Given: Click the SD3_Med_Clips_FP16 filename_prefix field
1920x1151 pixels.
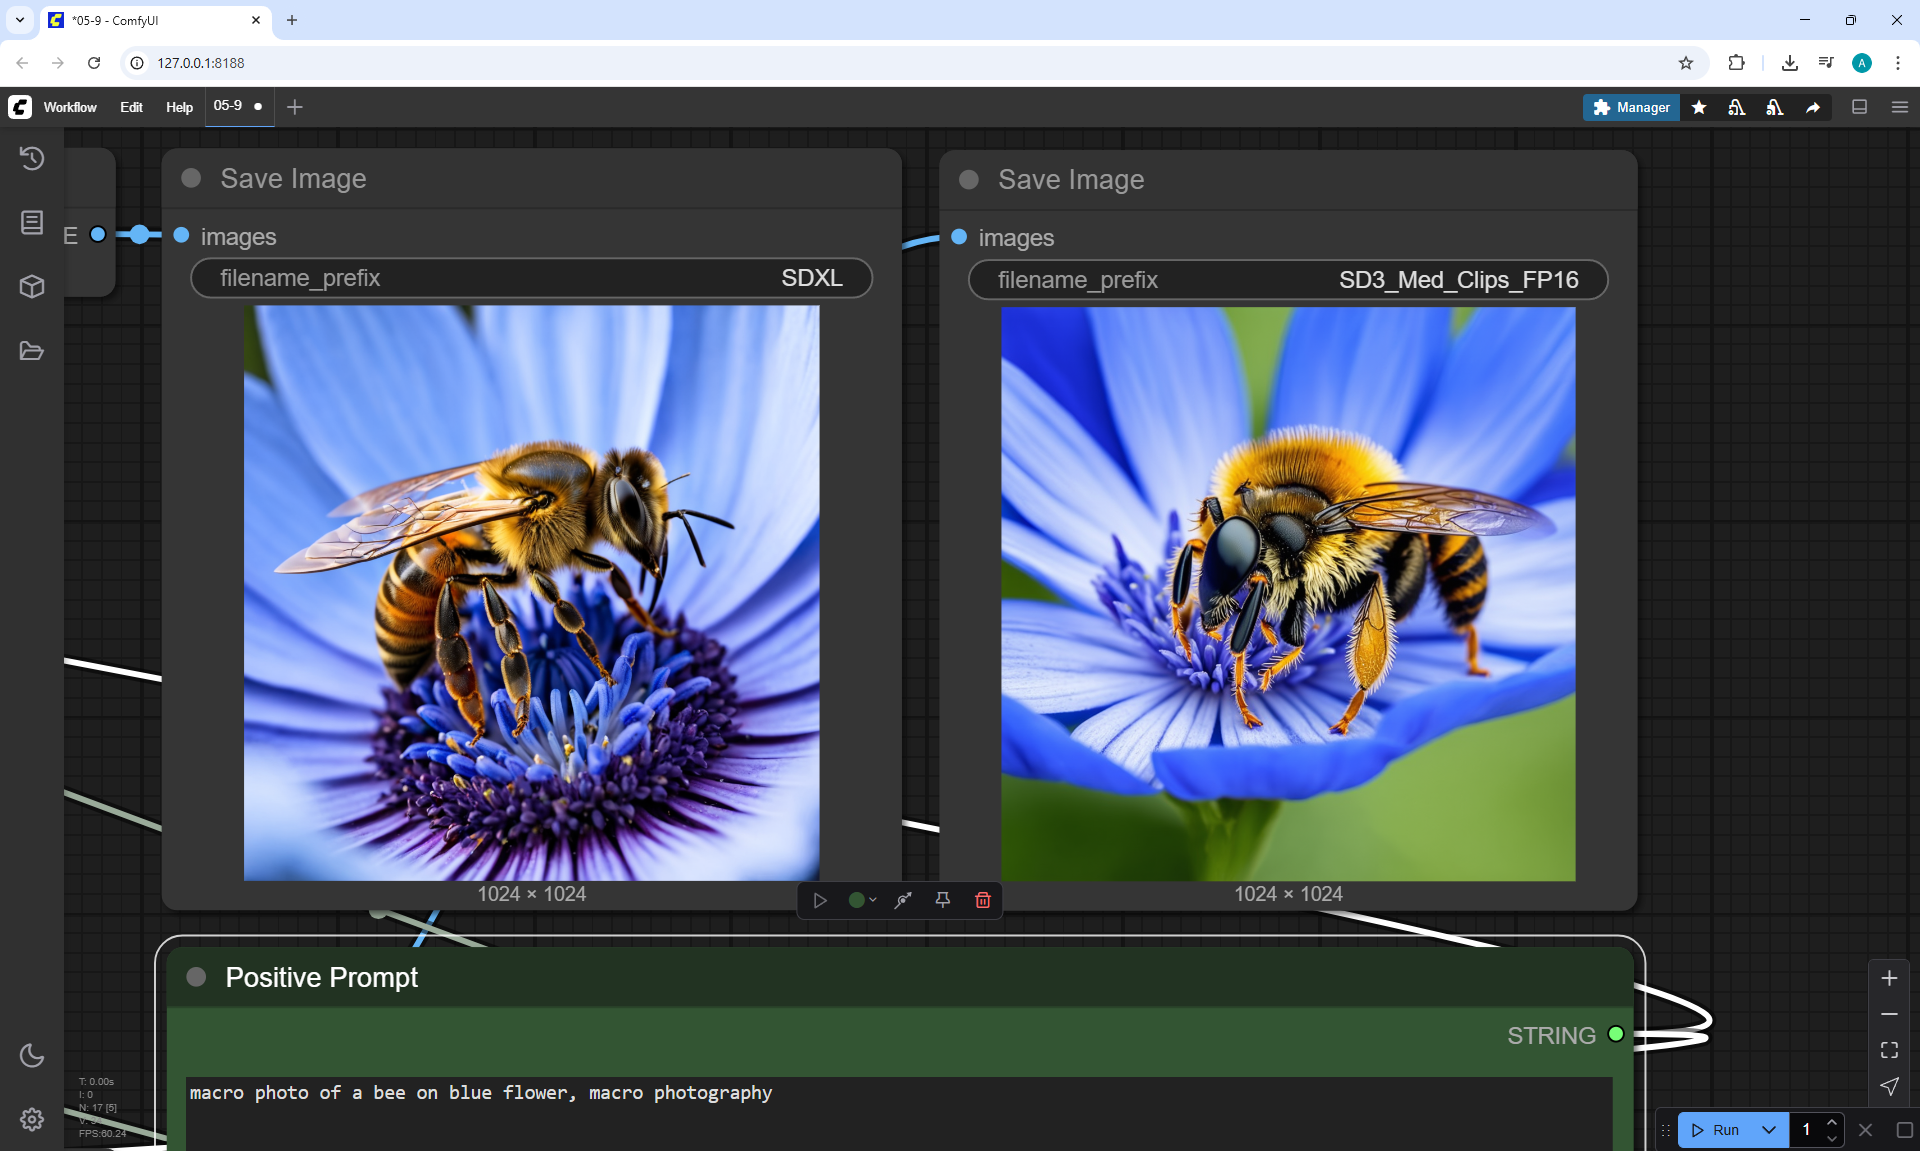Looking at the screenshot, I should pyautogui.click(x=1287, y=280).
